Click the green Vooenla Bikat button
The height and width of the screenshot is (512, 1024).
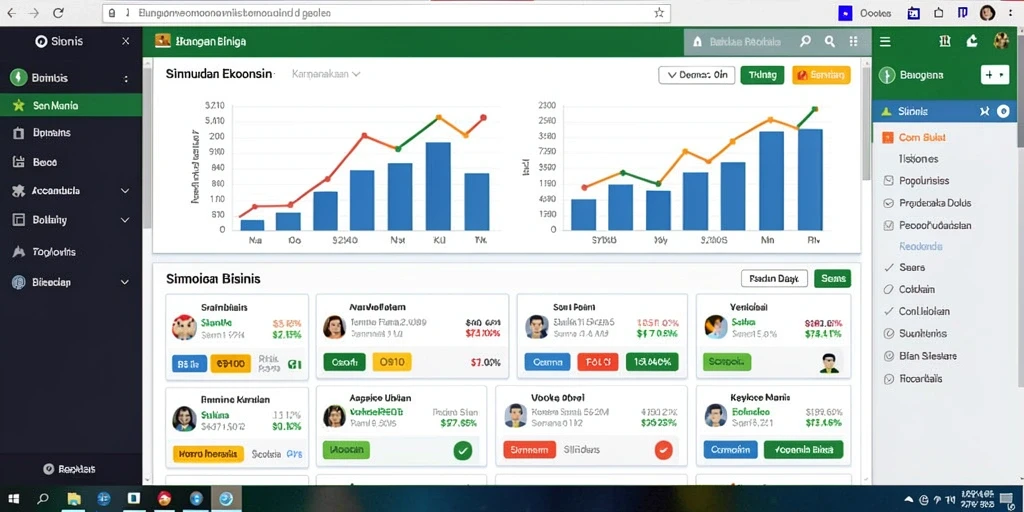803,449
